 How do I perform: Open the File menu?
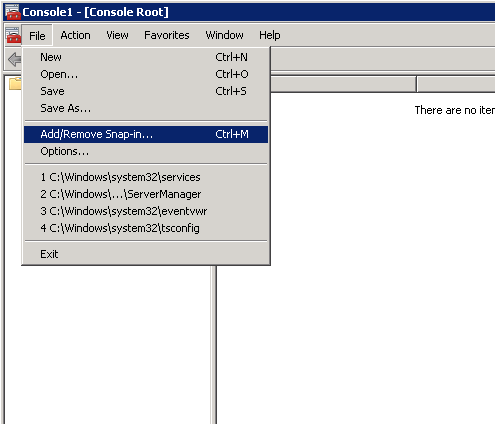pos(37,35)
